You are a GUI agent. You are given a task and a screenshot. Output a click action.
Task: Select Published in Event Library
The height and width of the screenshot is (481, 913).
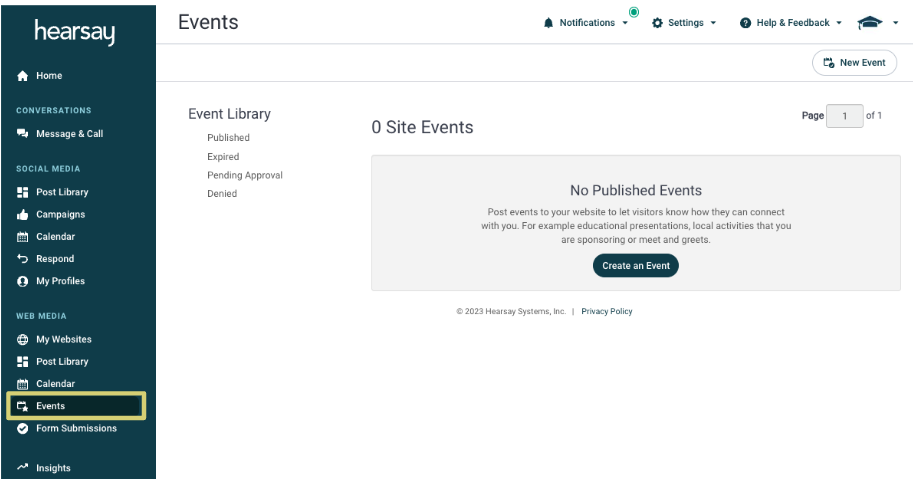[228, 138]
